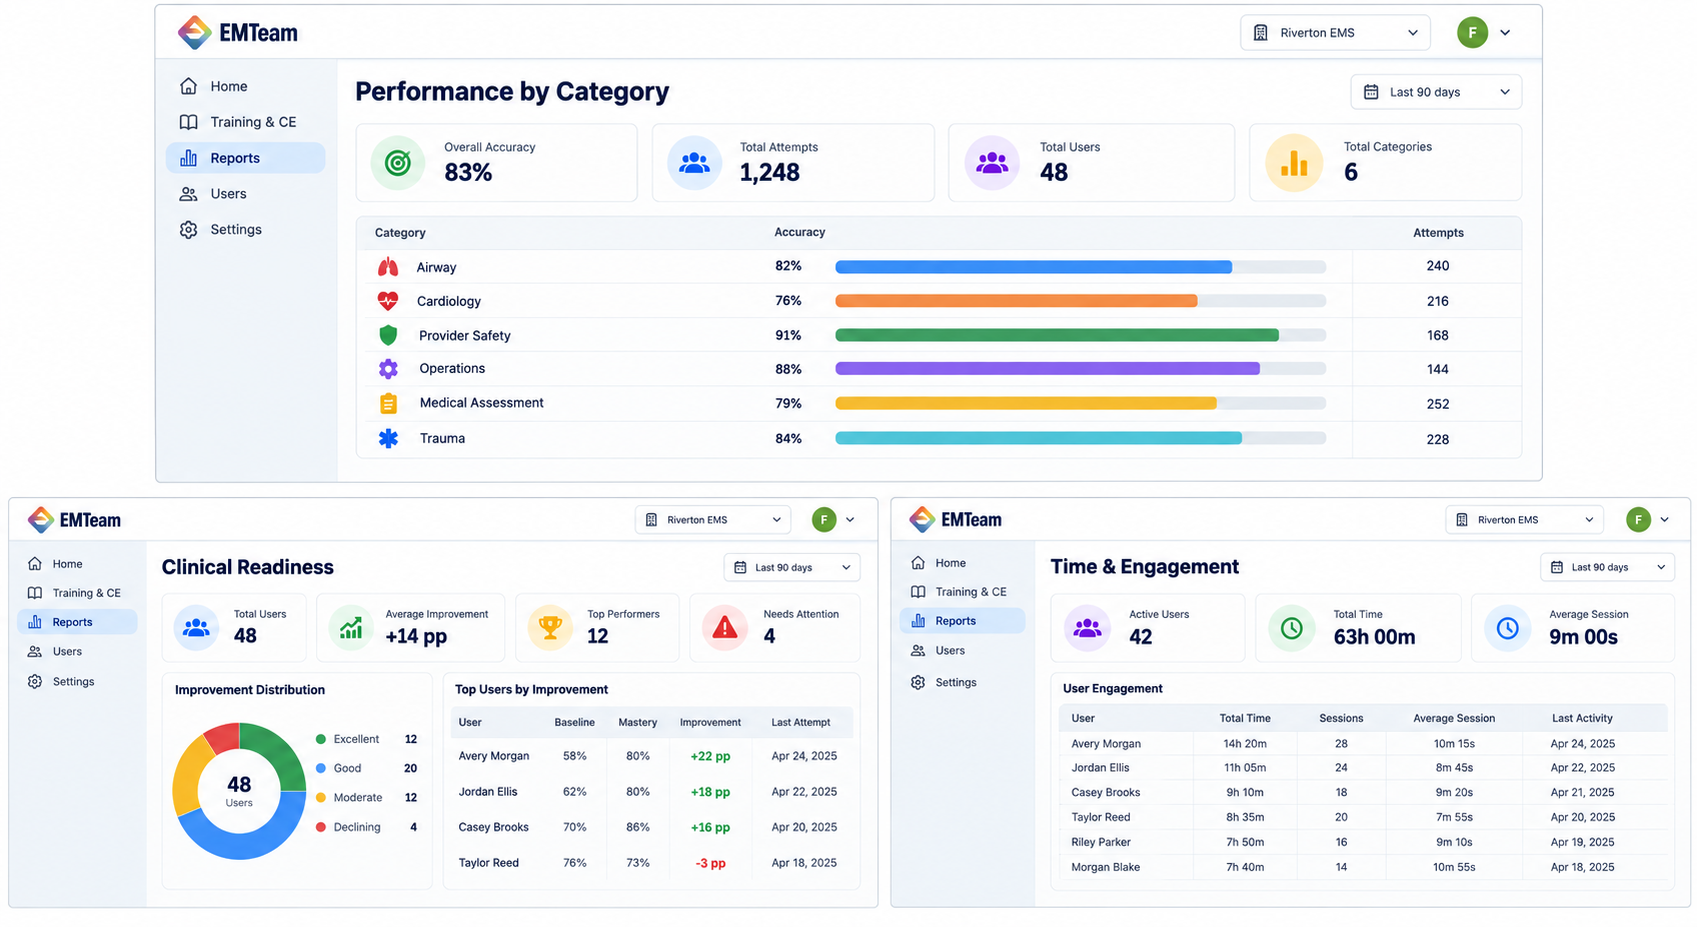This screenshot has height=927, width=1697.
Task: Click the Needs Attention warning icon
Action: 725,628
